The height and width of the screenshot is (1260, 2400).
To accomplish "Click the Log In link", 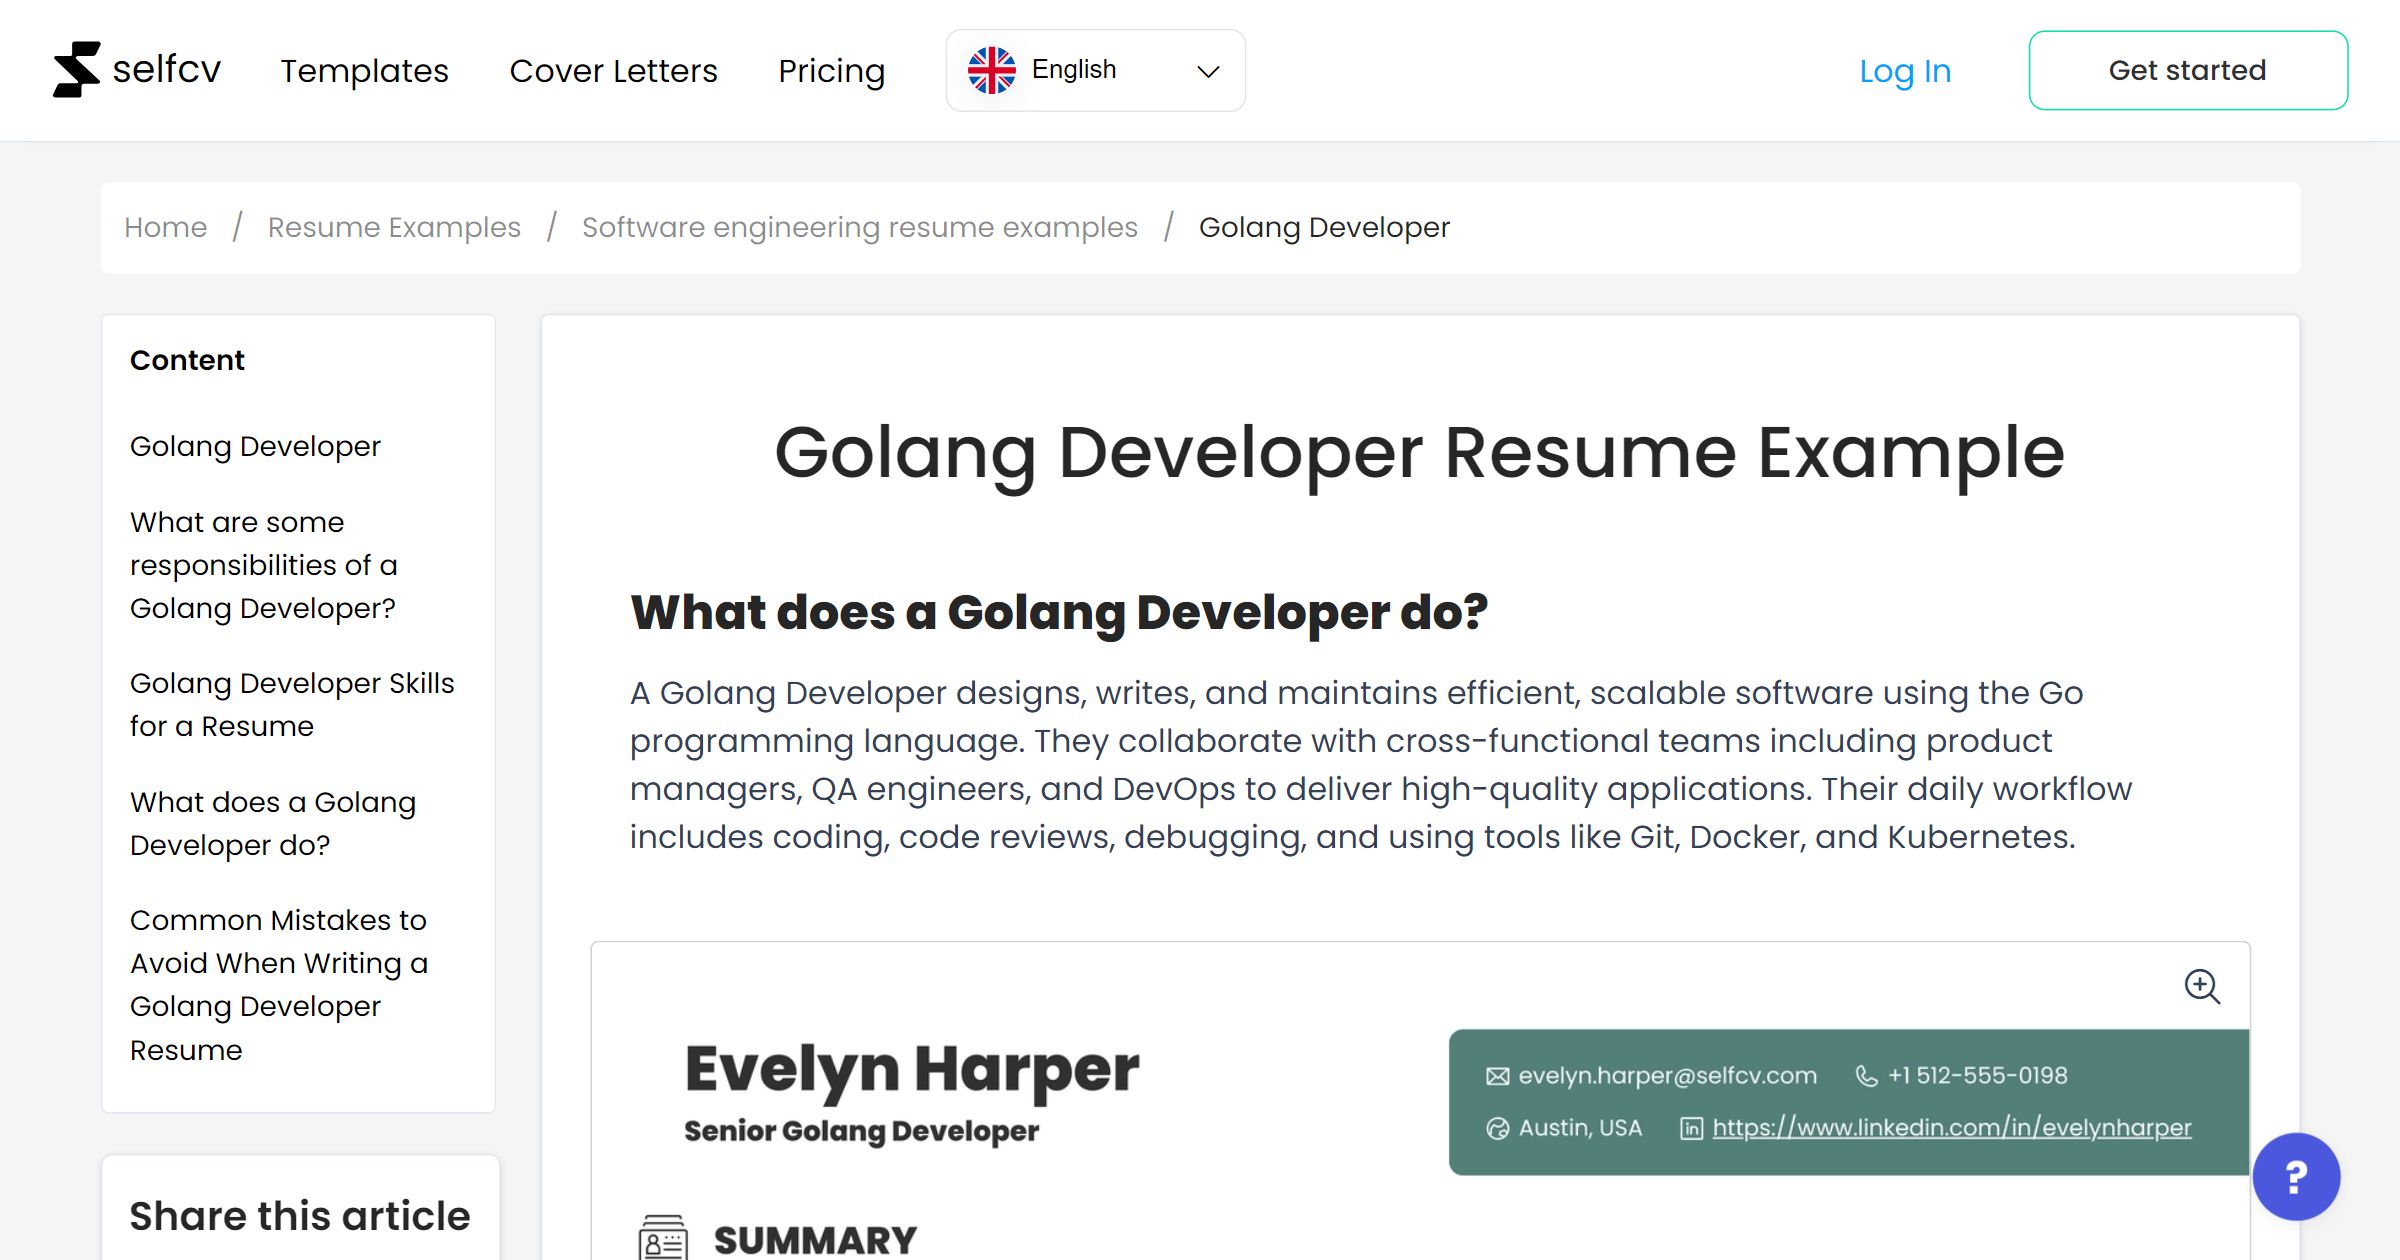I will tap(1905, 71).
